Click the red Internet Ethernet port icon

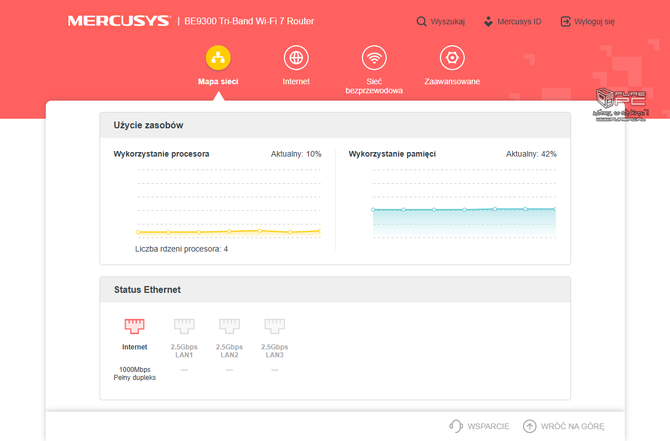click(135, 326)
